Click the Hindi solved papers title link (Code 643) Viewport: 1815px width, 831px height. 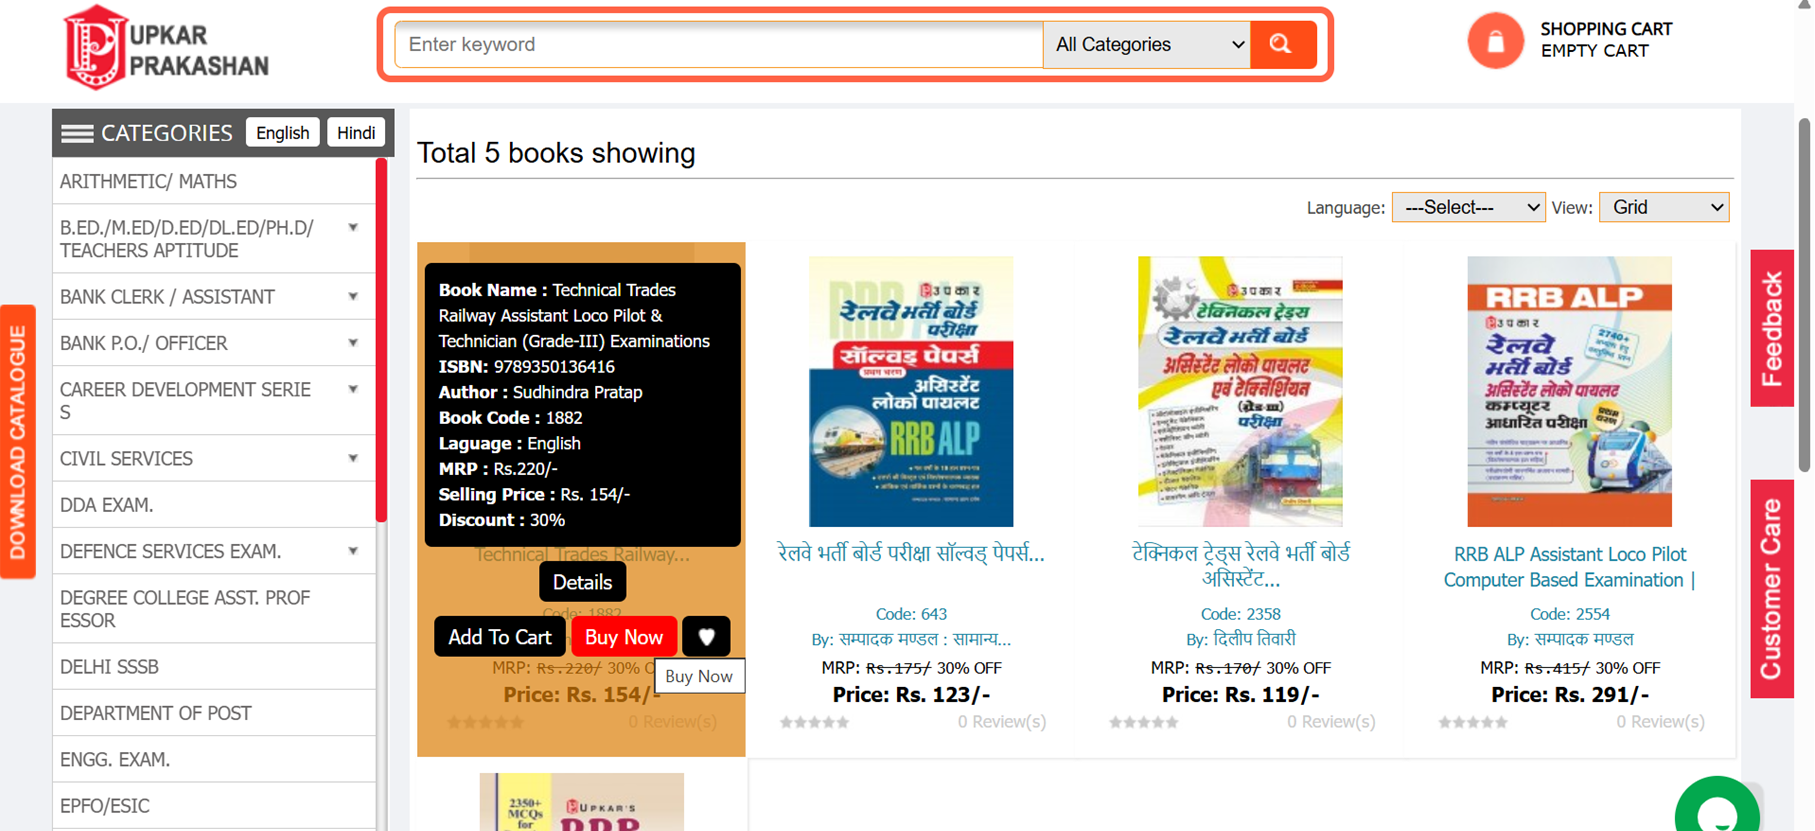[911, 554]
